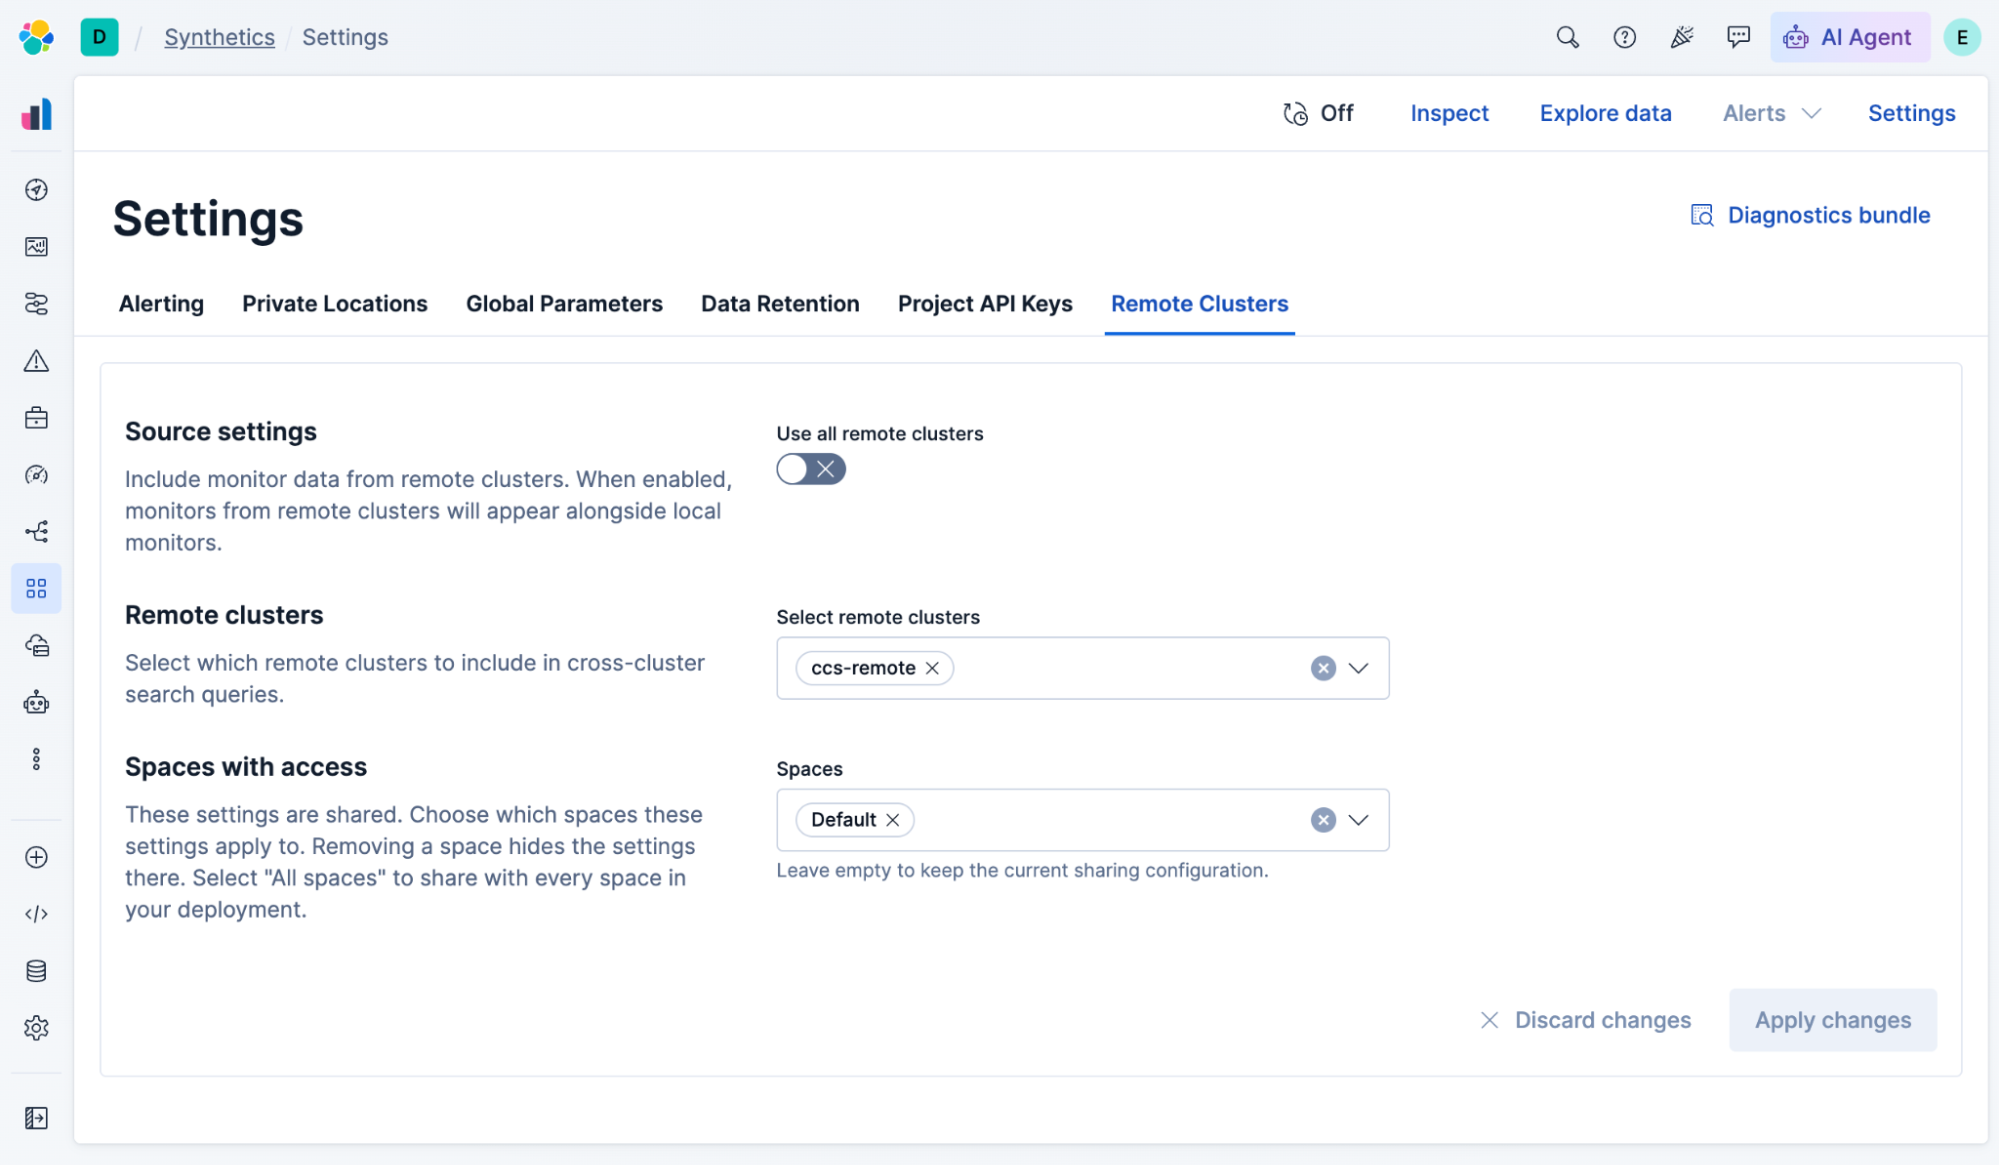Remove the ccs-remote cluster pill

click(932, 668)
